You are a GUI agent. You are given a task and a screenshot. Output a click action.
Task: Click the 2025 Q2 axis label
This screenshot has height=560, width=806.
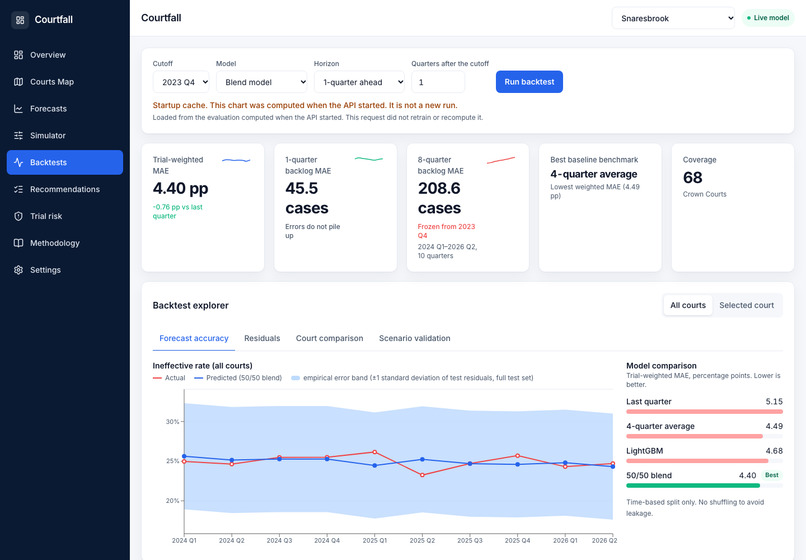(x=422, y=540)
